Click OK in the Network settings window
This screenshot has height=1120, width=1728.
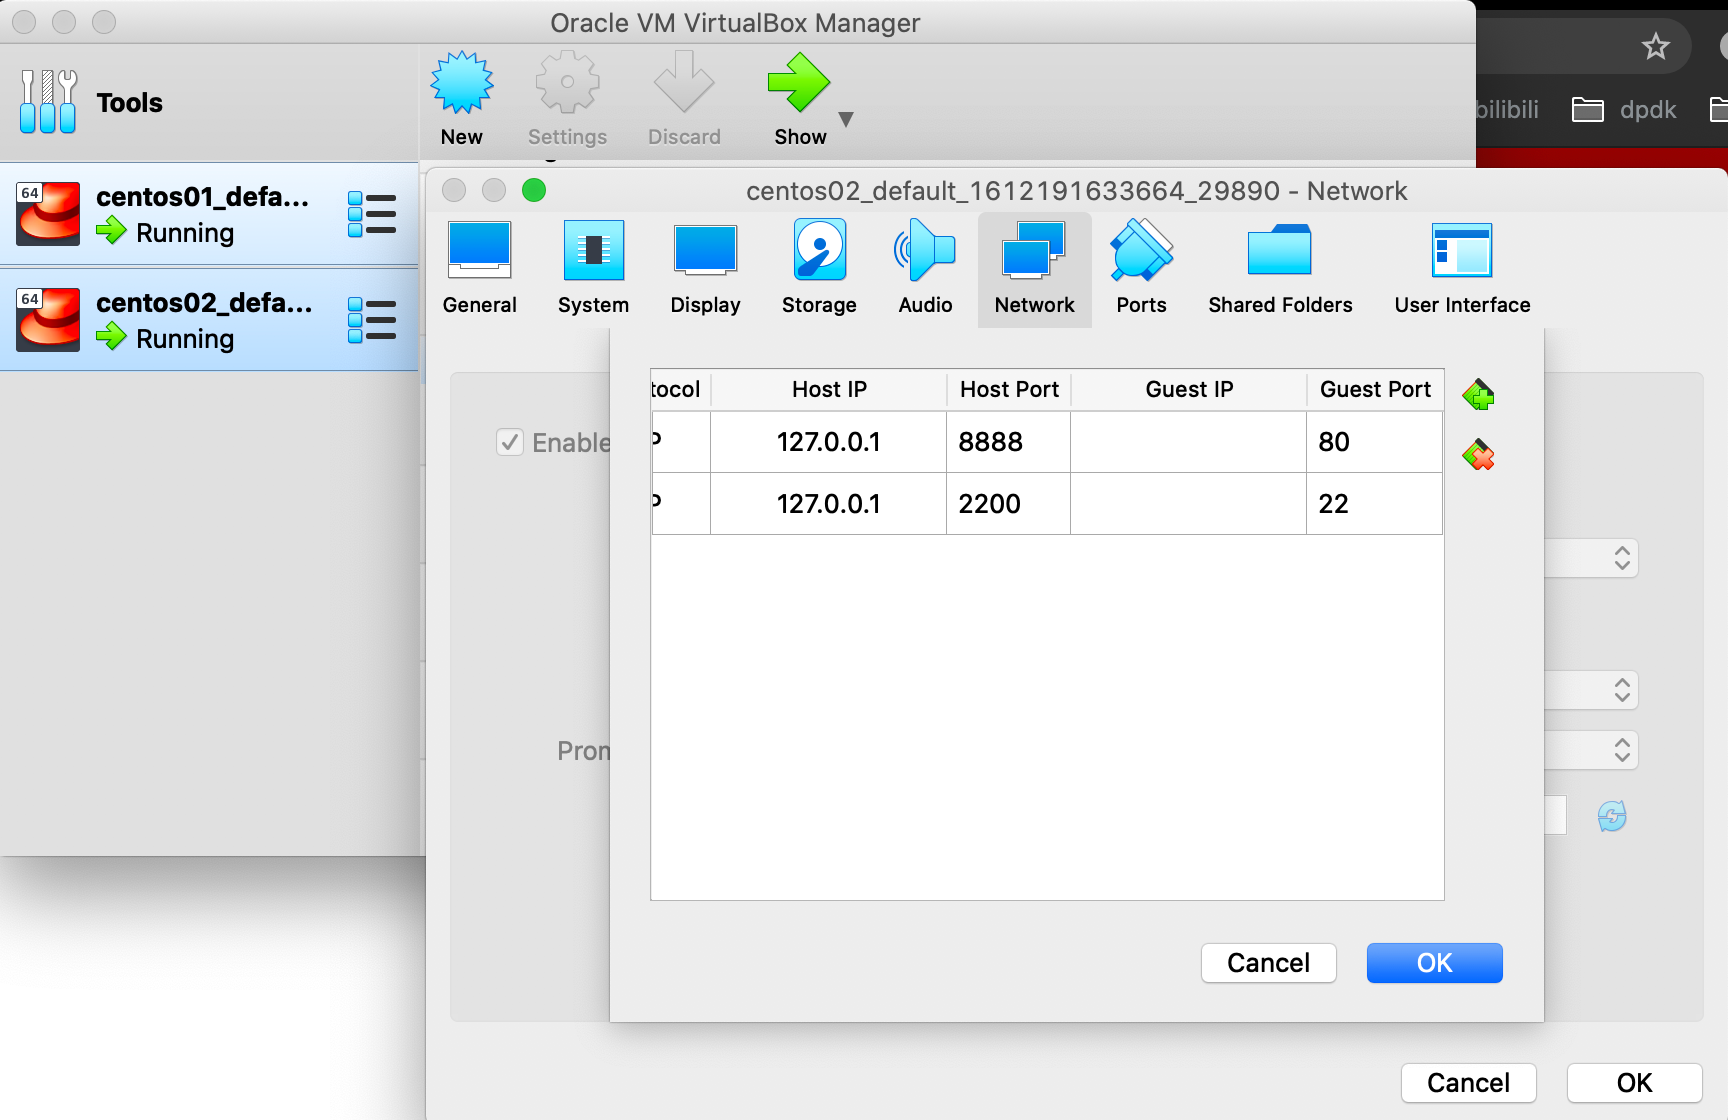(x=1635, y=1083)
